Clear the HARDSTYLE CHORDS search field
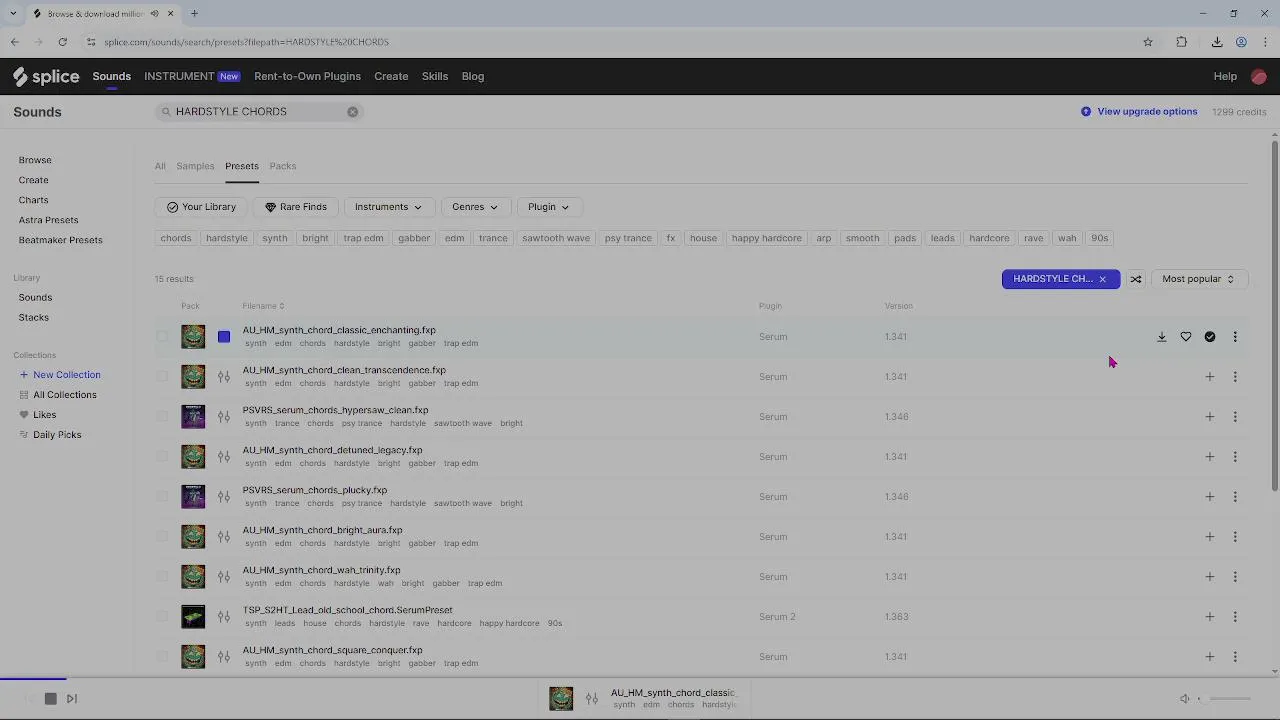 pyautogui.click(x=352, y=112)
